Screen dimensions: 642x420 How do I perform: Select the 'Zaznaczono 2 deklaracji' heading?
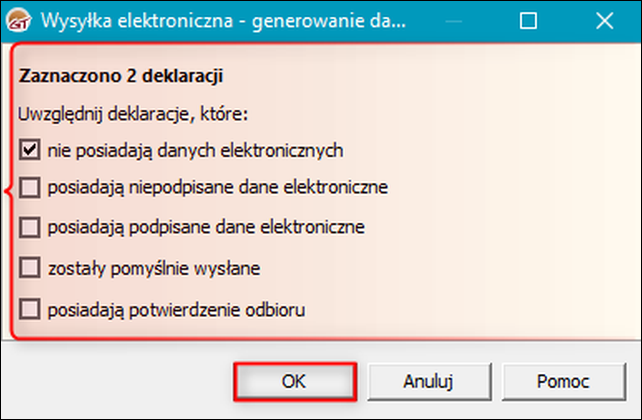[x=121, y=76]
